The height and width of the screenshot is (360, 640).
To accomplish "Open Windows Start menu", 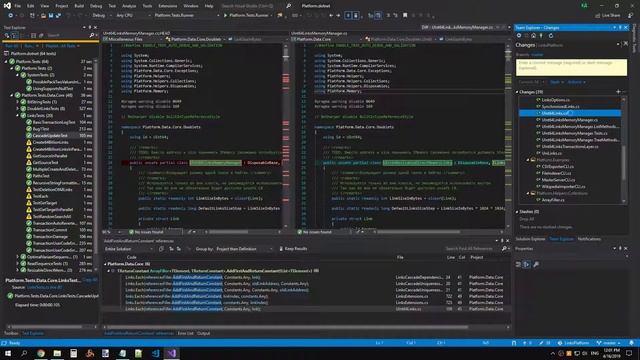I will point(8,353).
